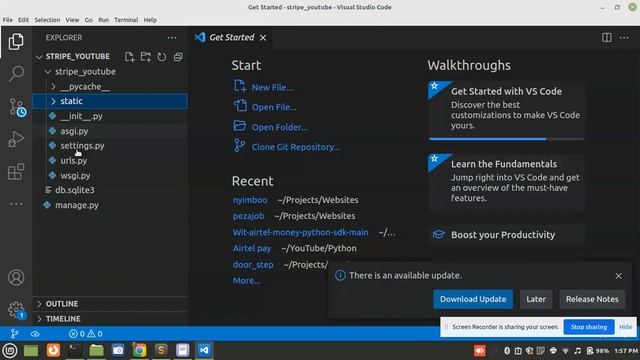Open the Extensions view
The height and width of the screenshot is (360, 640).
pyautogui.click(x=16, y=172)
